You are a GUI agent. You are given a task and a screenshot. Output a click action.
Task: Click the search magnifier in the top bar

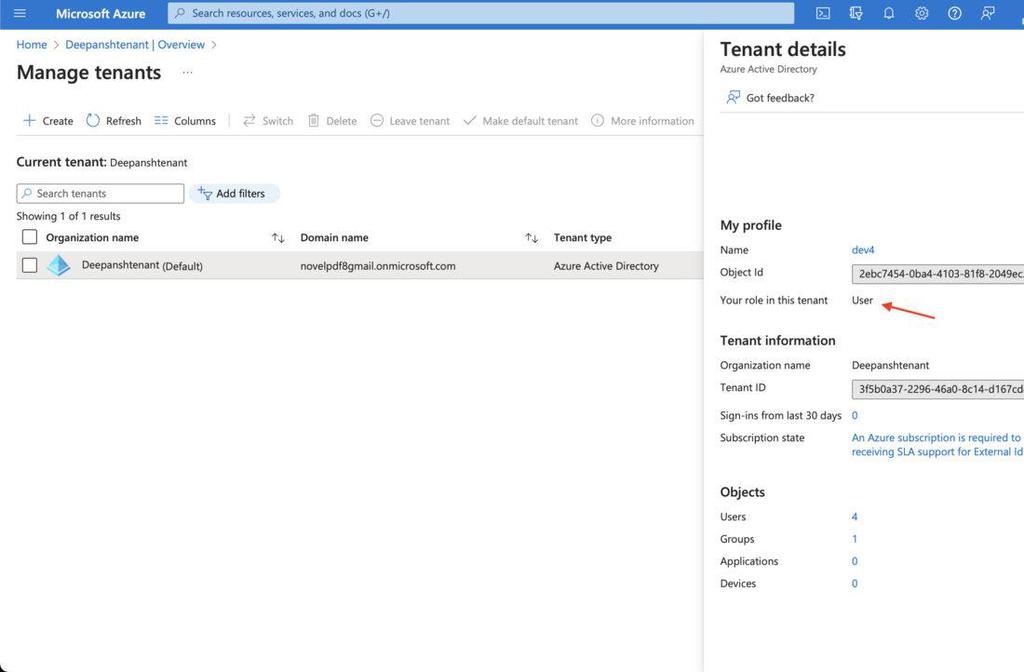coord(180,13)
